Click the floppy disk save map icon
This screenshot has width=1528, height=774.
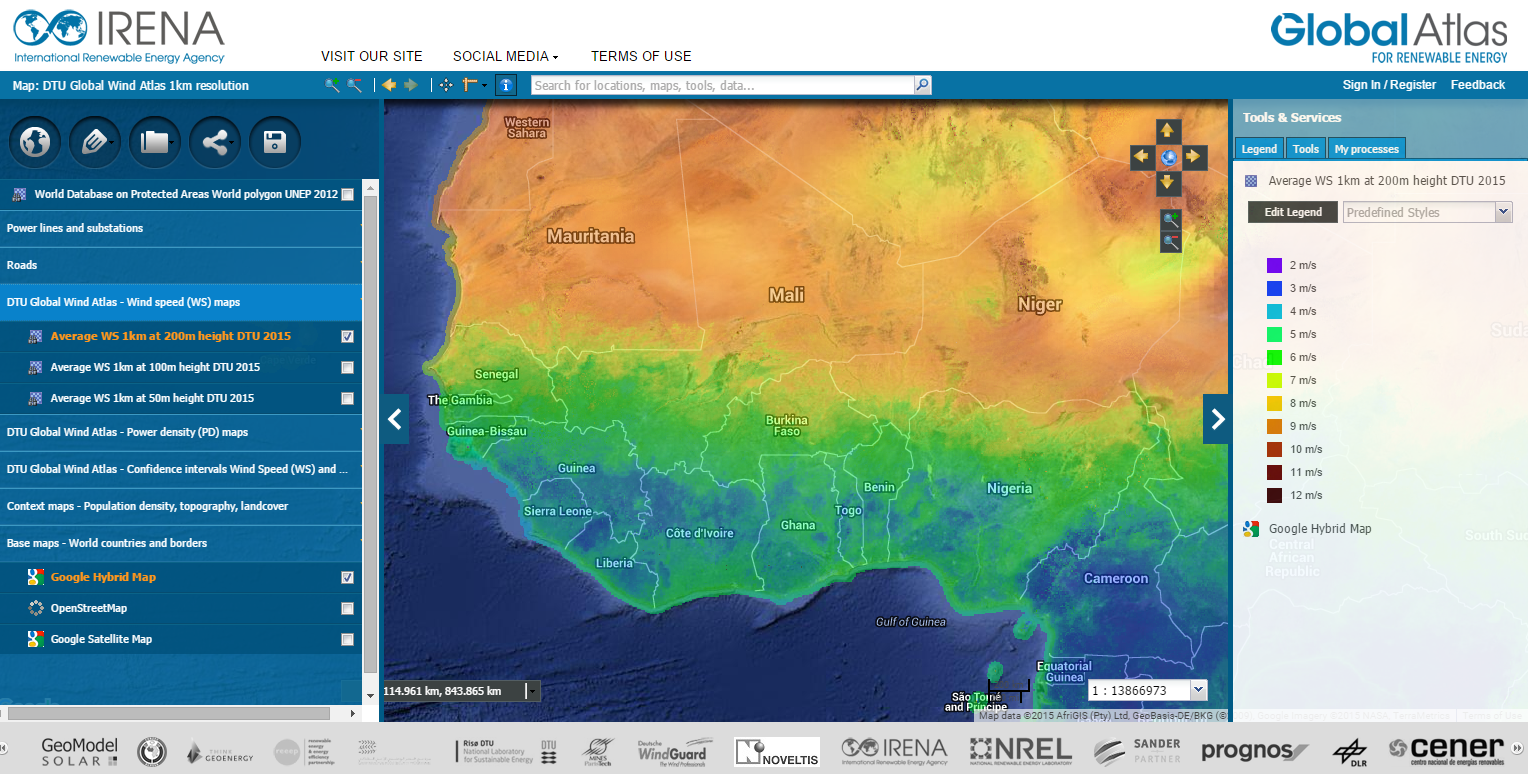[x=275, y=142]
